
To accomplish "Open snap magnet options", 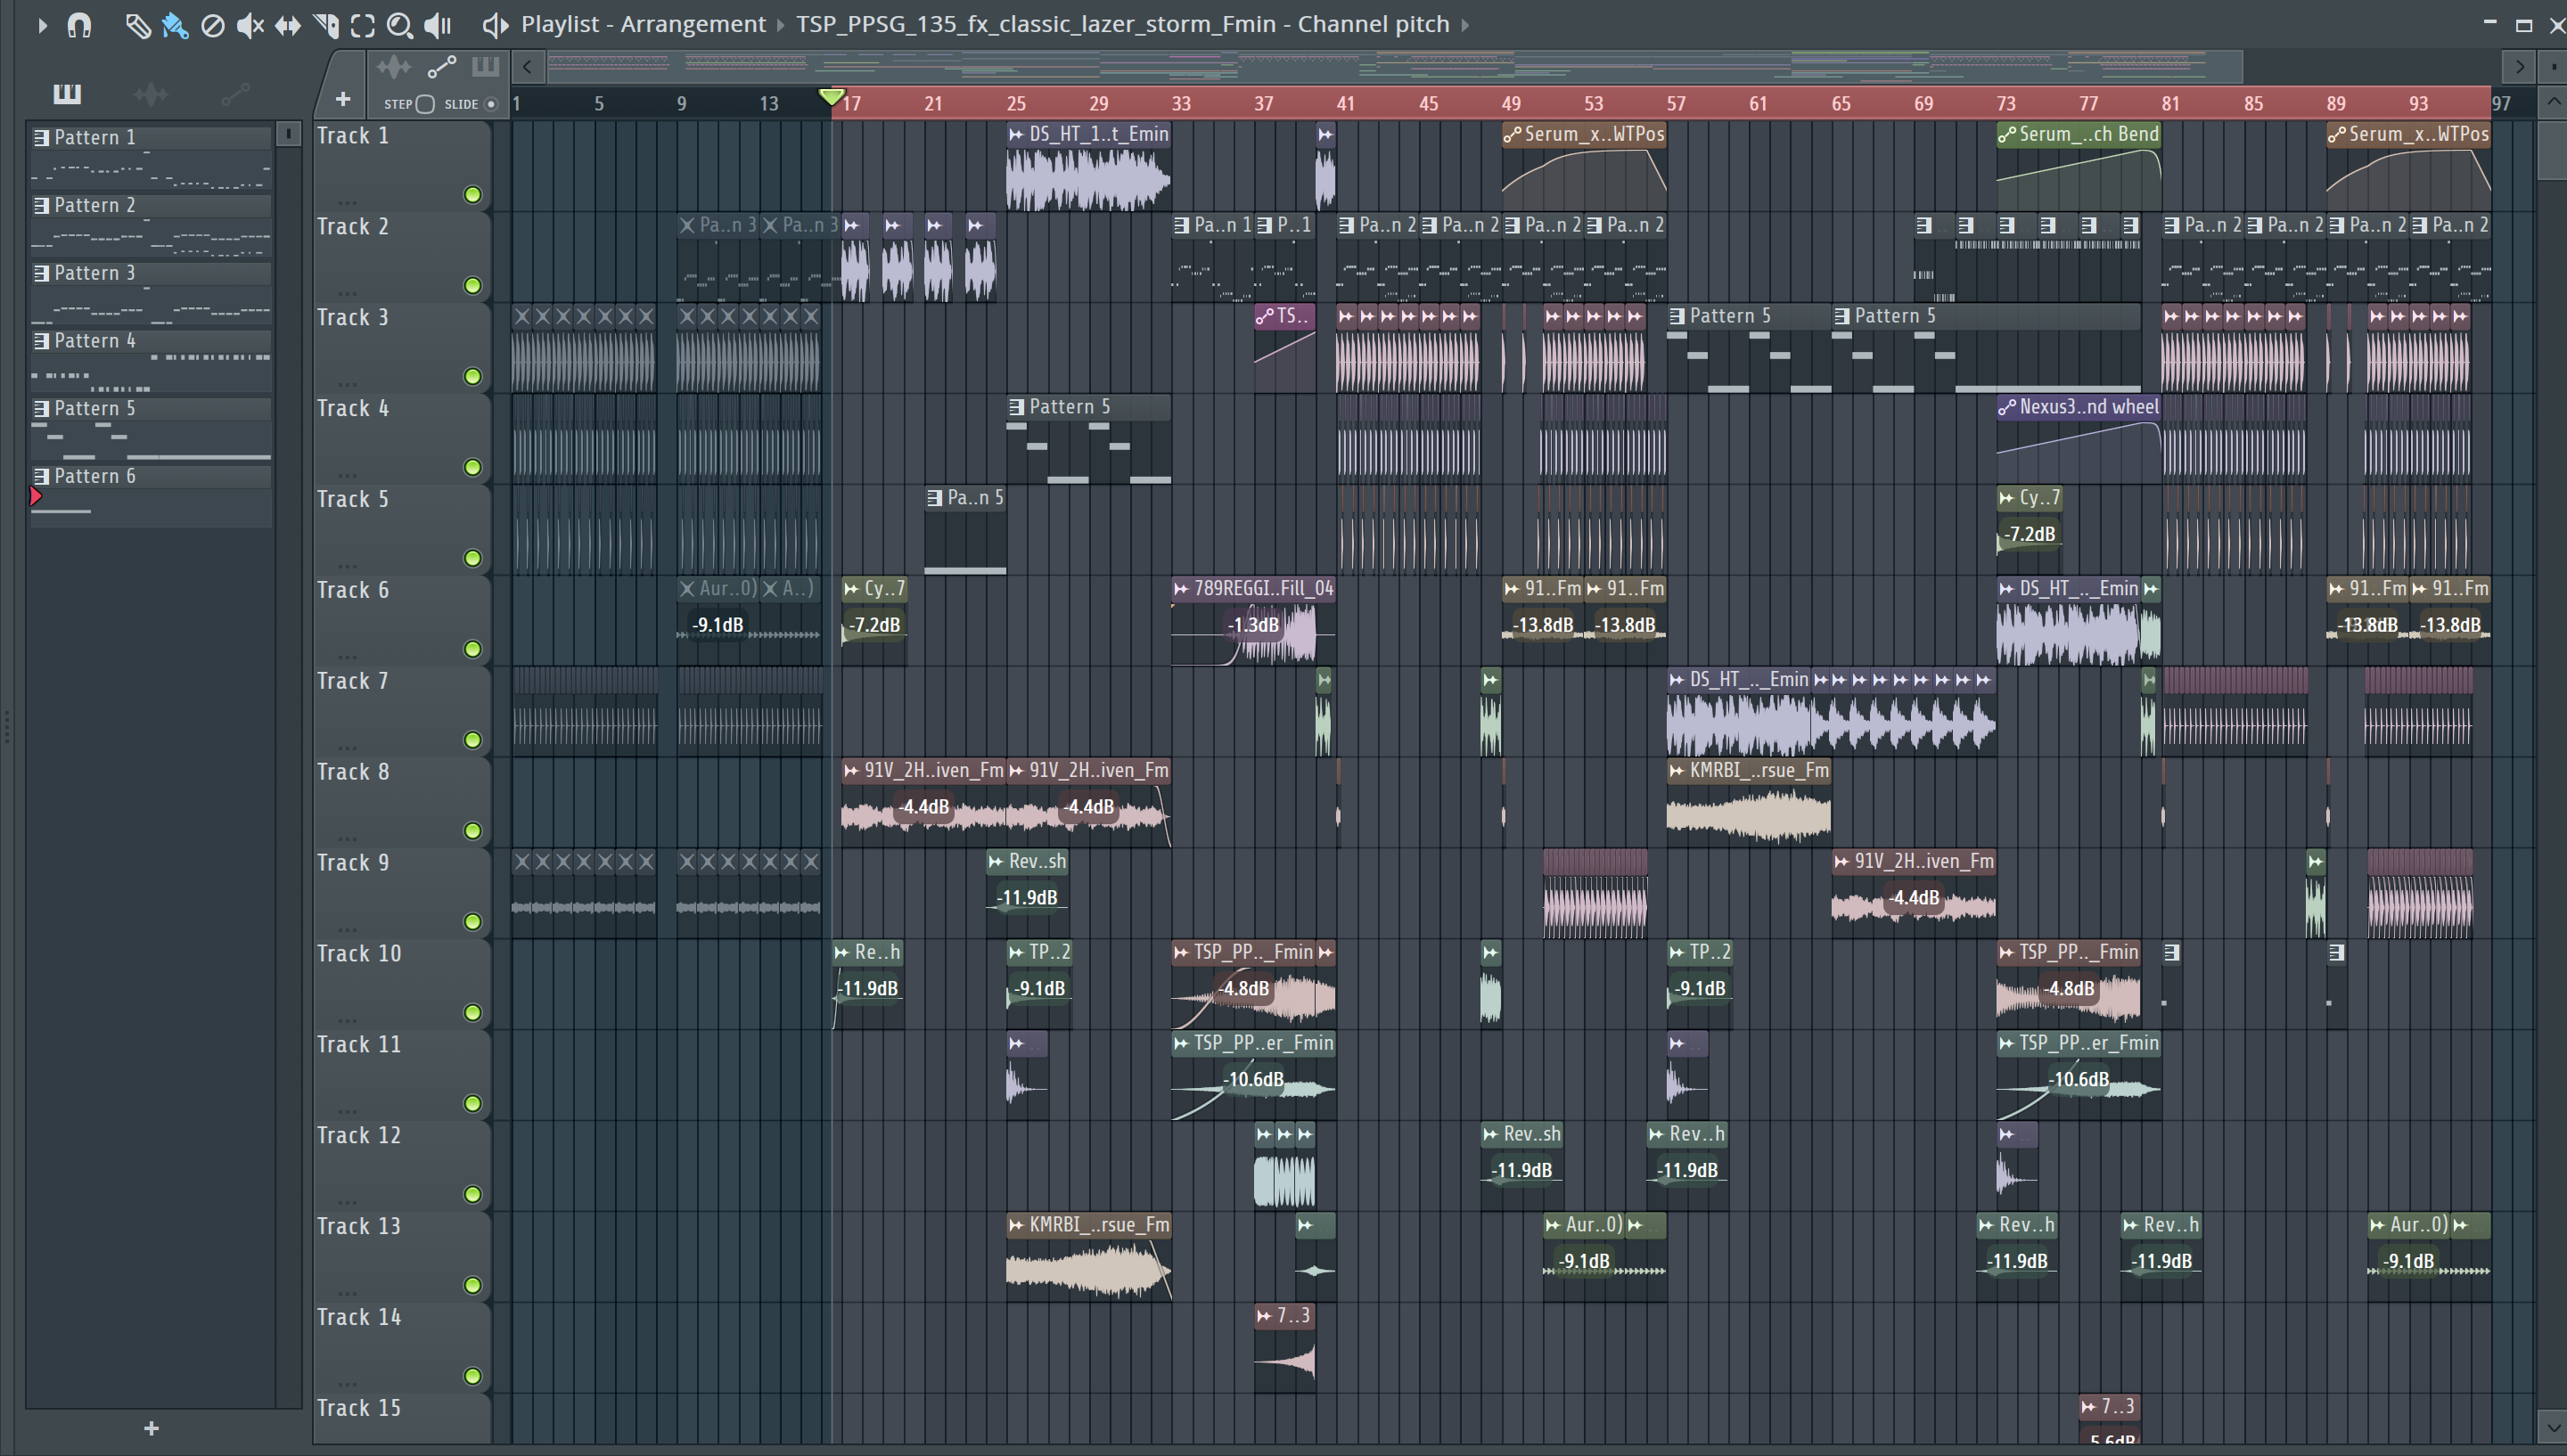I will coord(79,25).
